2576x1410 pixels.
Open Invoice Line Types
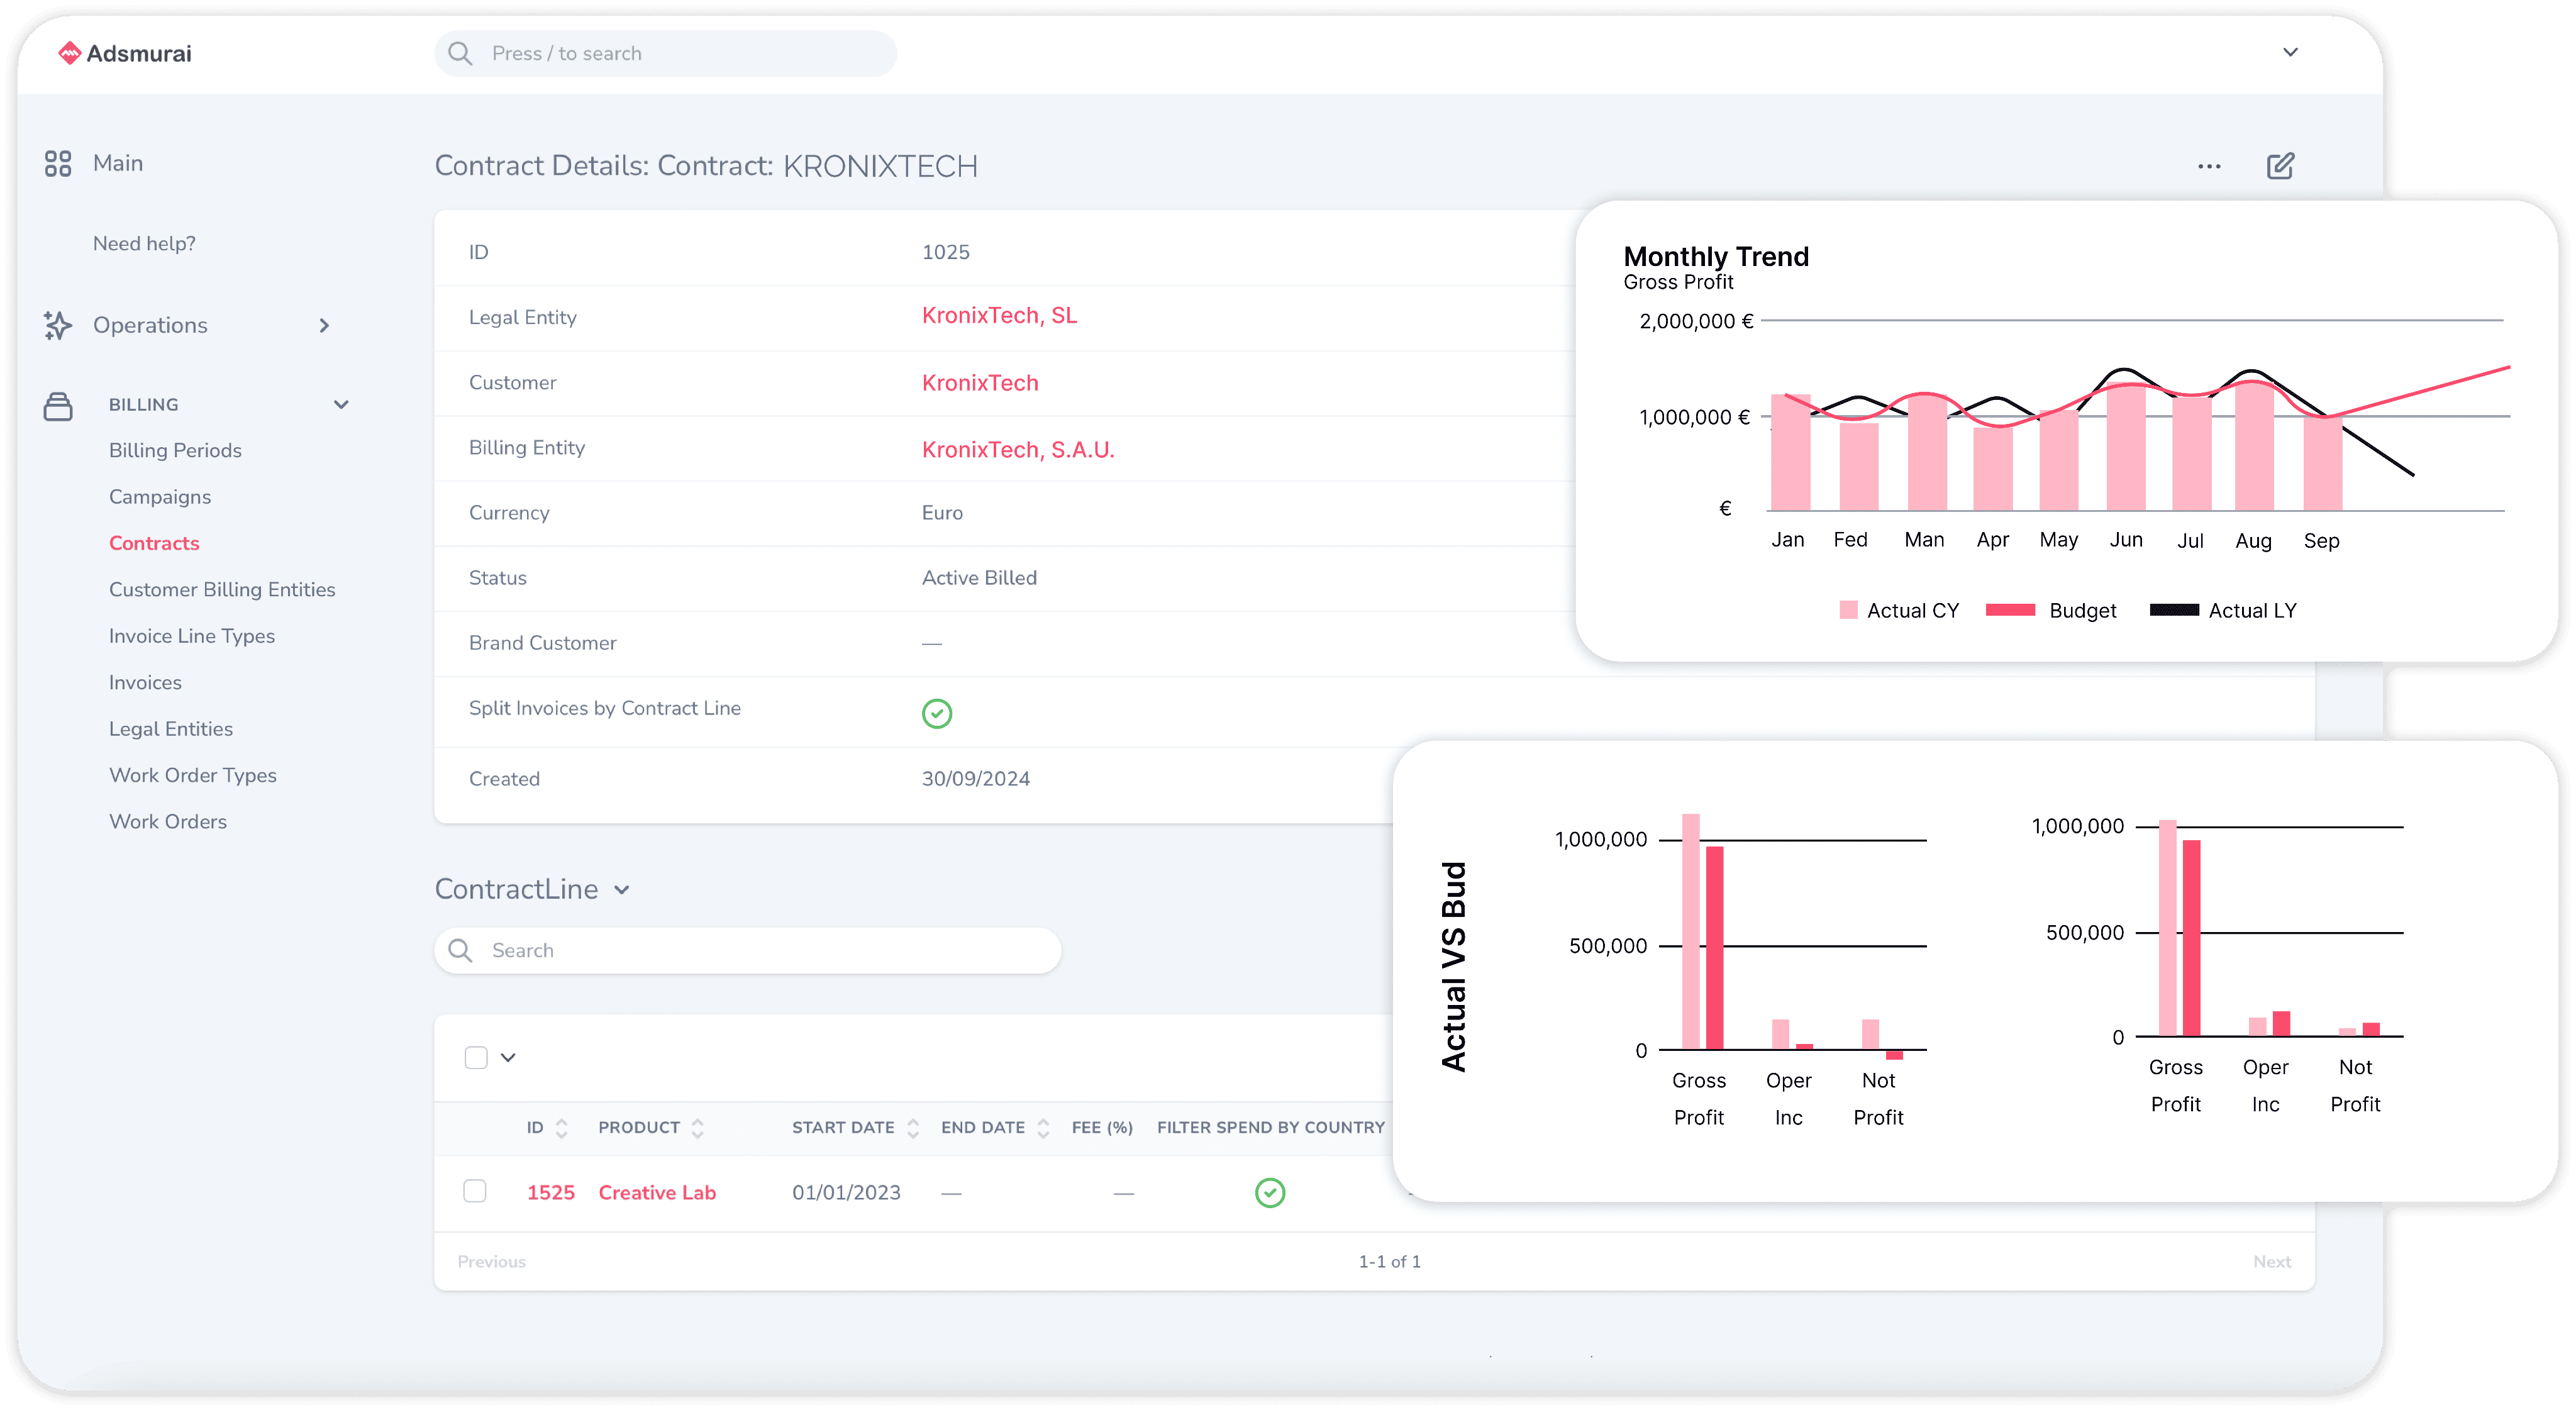click(192, 636)
